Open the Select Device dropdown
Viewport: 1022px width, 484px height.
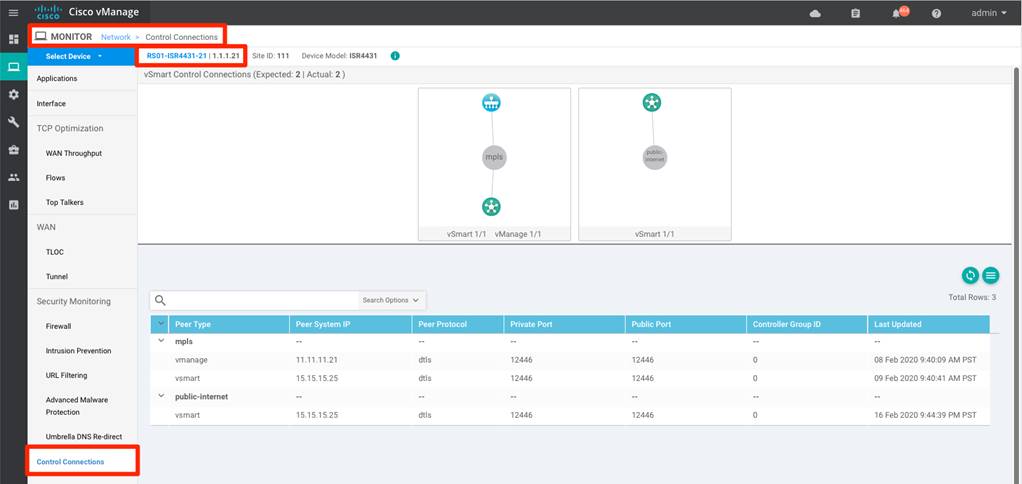point(81,57)
